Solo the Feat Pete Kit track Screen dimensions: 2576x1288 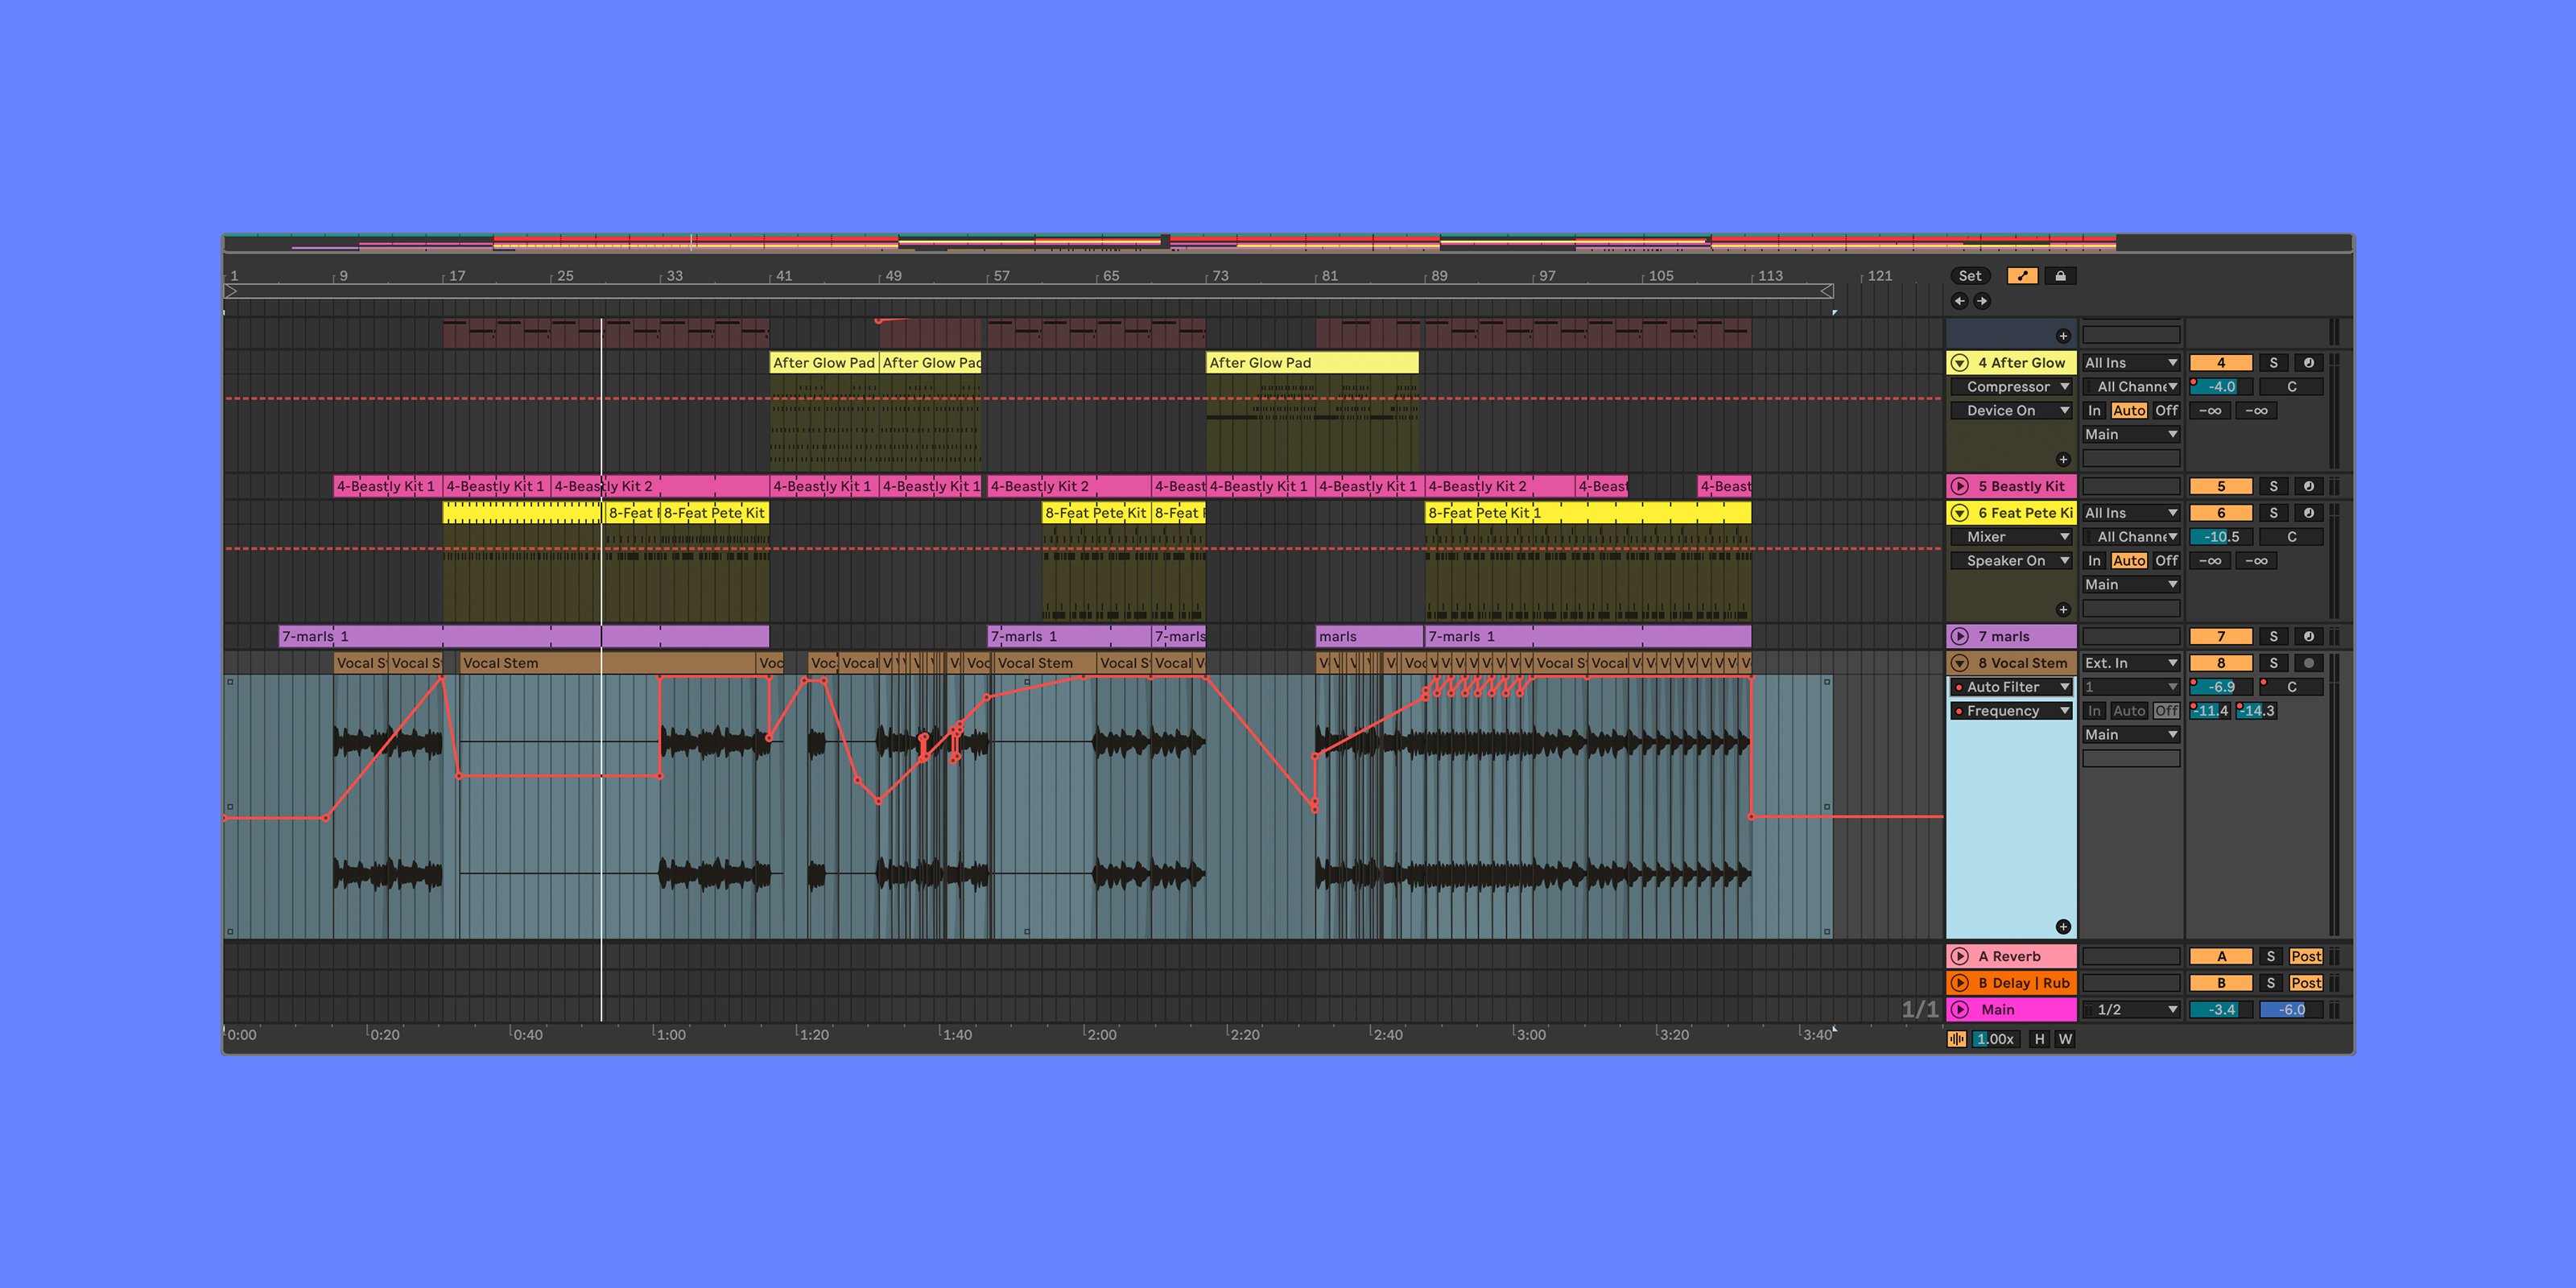(x=2273, y=513)
